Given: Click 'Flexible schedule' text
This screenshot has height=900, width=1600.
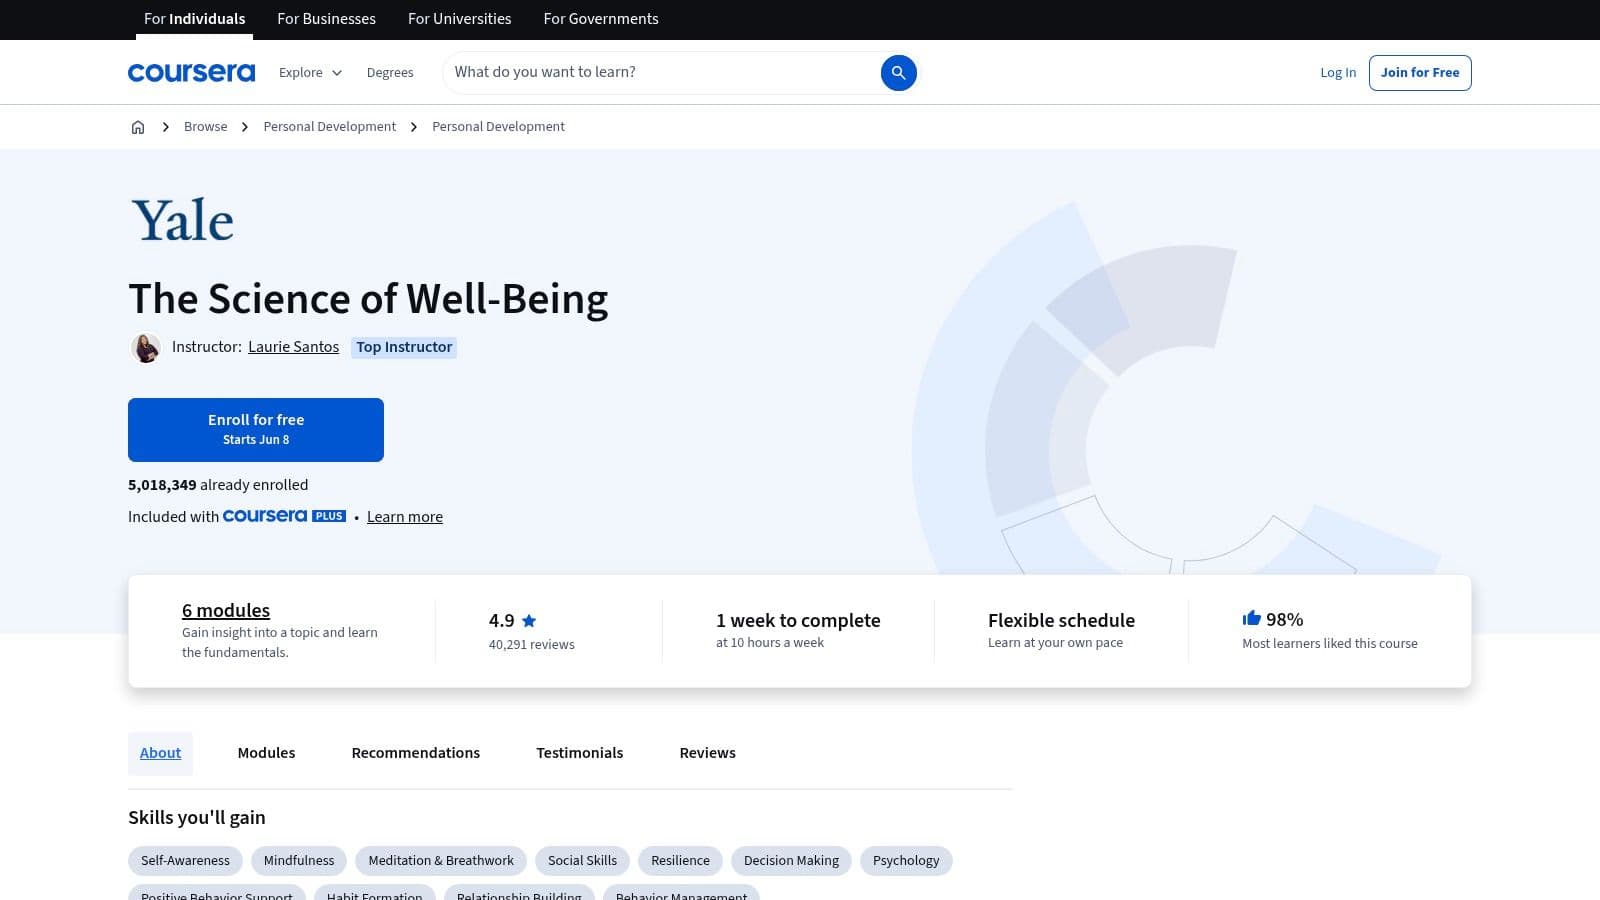Looking at the screenshot, I should [x=1061, y=620].
